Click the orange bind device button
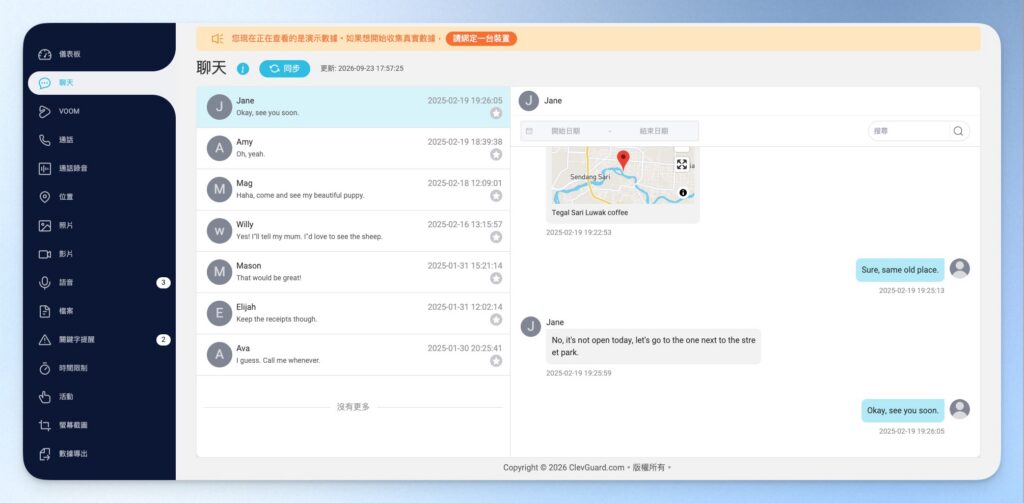Screen dimensions: 1024x503 click(481, 39)
